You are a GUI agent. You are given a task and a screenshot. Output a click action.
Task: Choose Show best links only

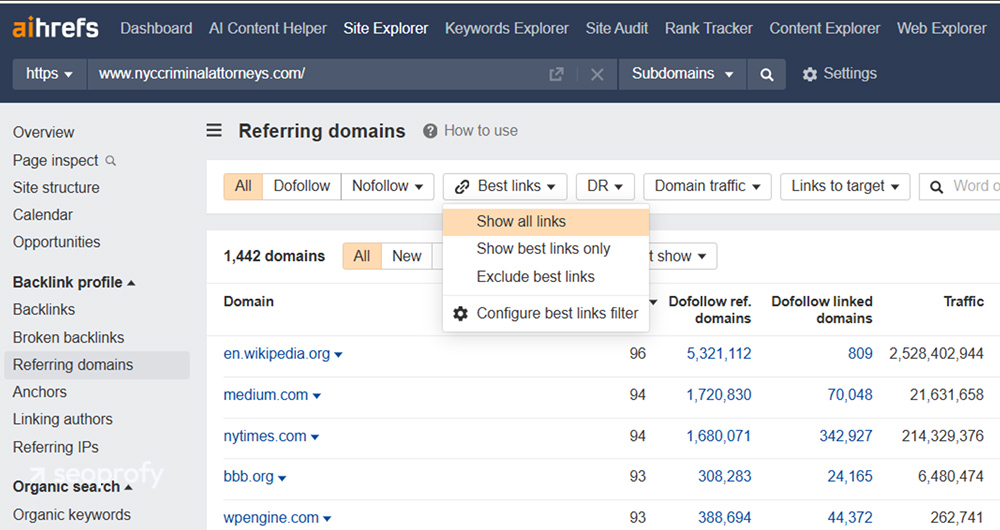click(x=546, y=249)
